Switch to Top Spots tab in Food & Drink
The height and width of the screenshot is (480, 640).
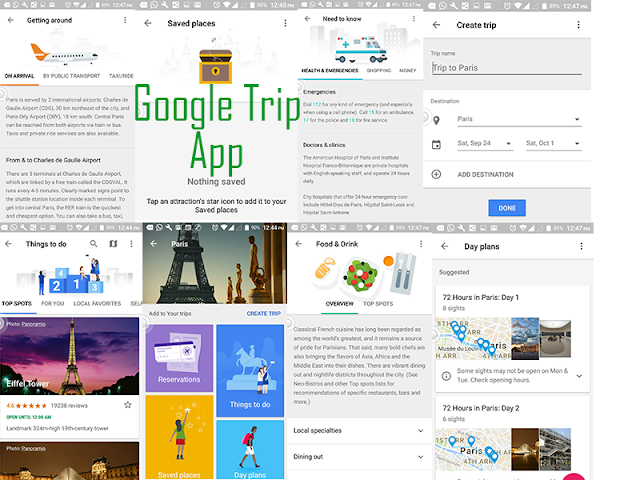tap(378, 304)
